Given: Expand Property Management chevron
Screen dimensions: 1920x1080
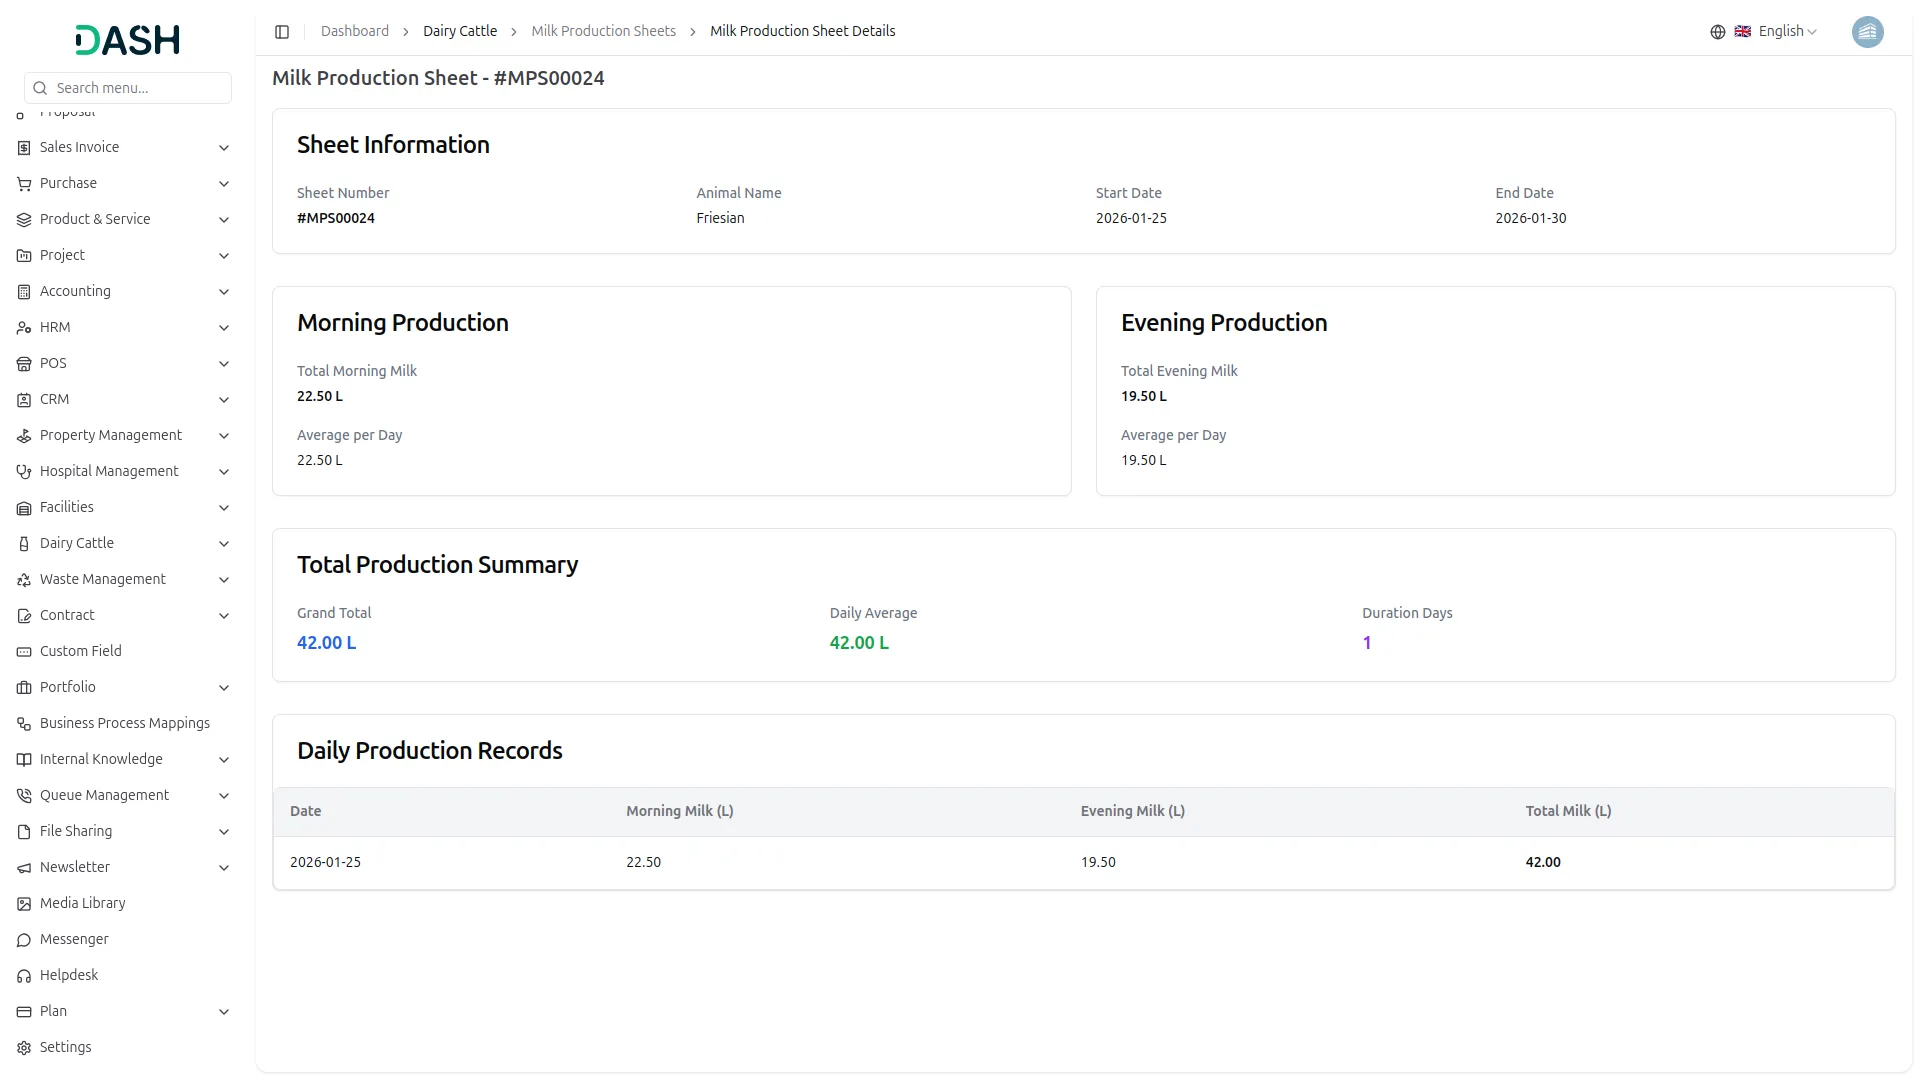Looking at the screenshot, I should pyautogui.click(x=224, y=436).
